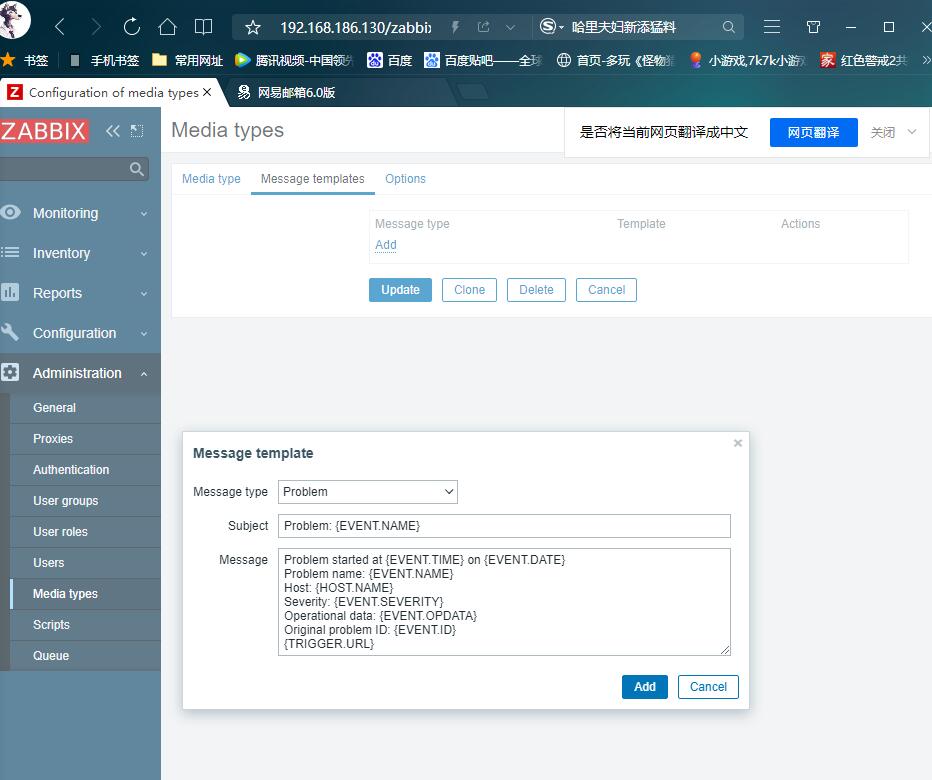
Task: Expand translation bar options chevron
Action: 912,131
